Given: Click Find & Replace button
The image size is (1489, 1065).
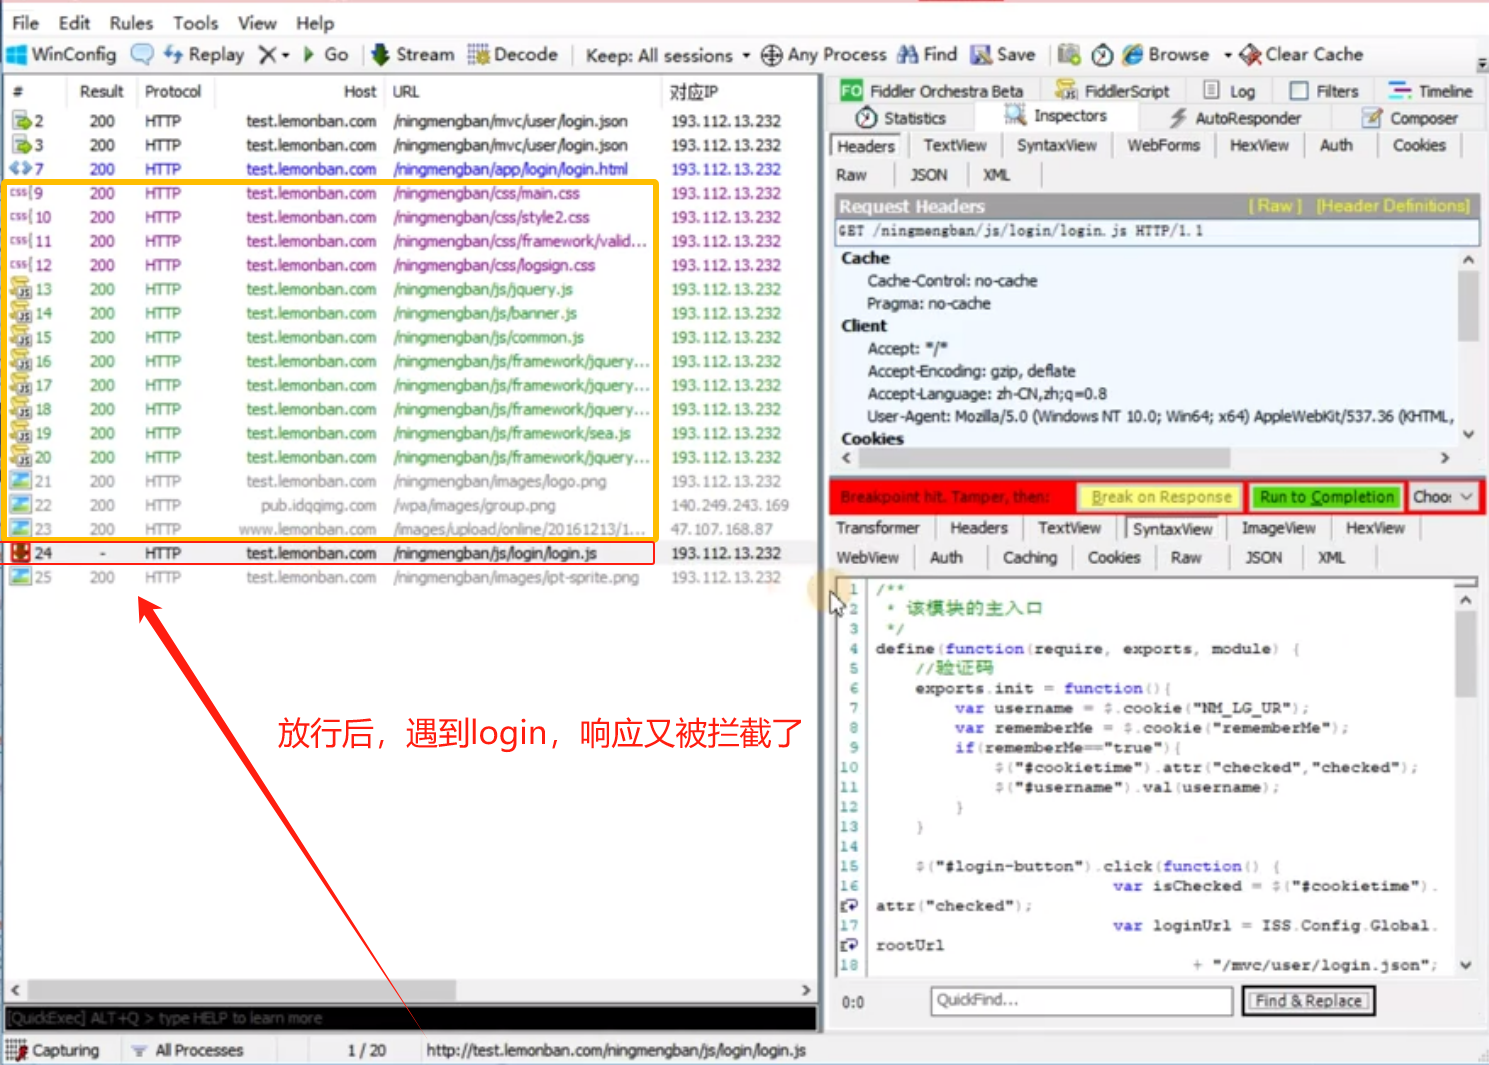Looking at the screenshot, I should pyautogui.click(x=1308, y=1001).
